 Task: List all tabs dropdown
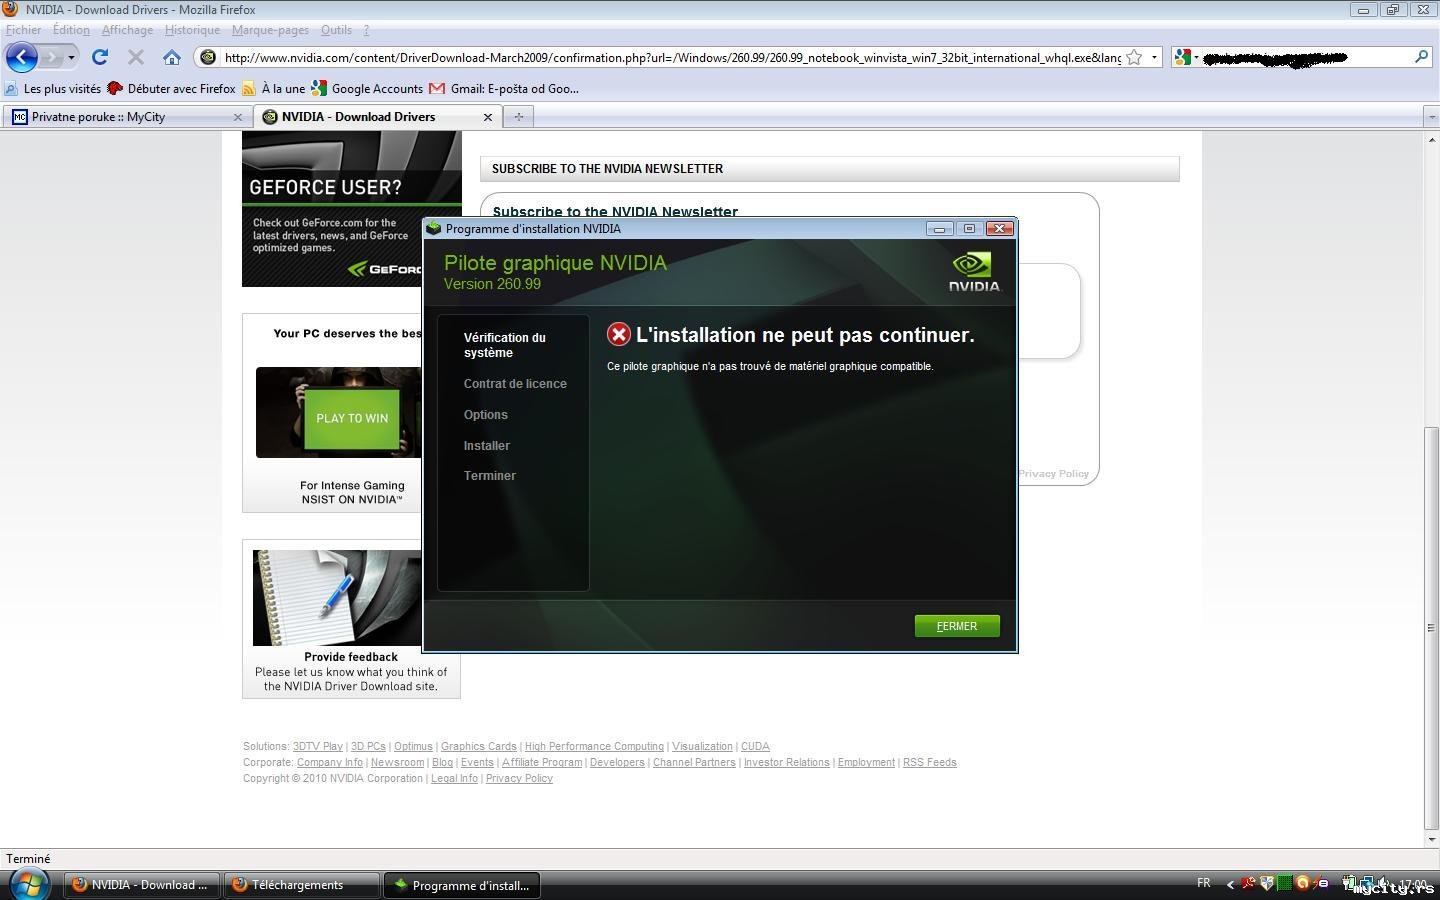(x=1431, y=117)
